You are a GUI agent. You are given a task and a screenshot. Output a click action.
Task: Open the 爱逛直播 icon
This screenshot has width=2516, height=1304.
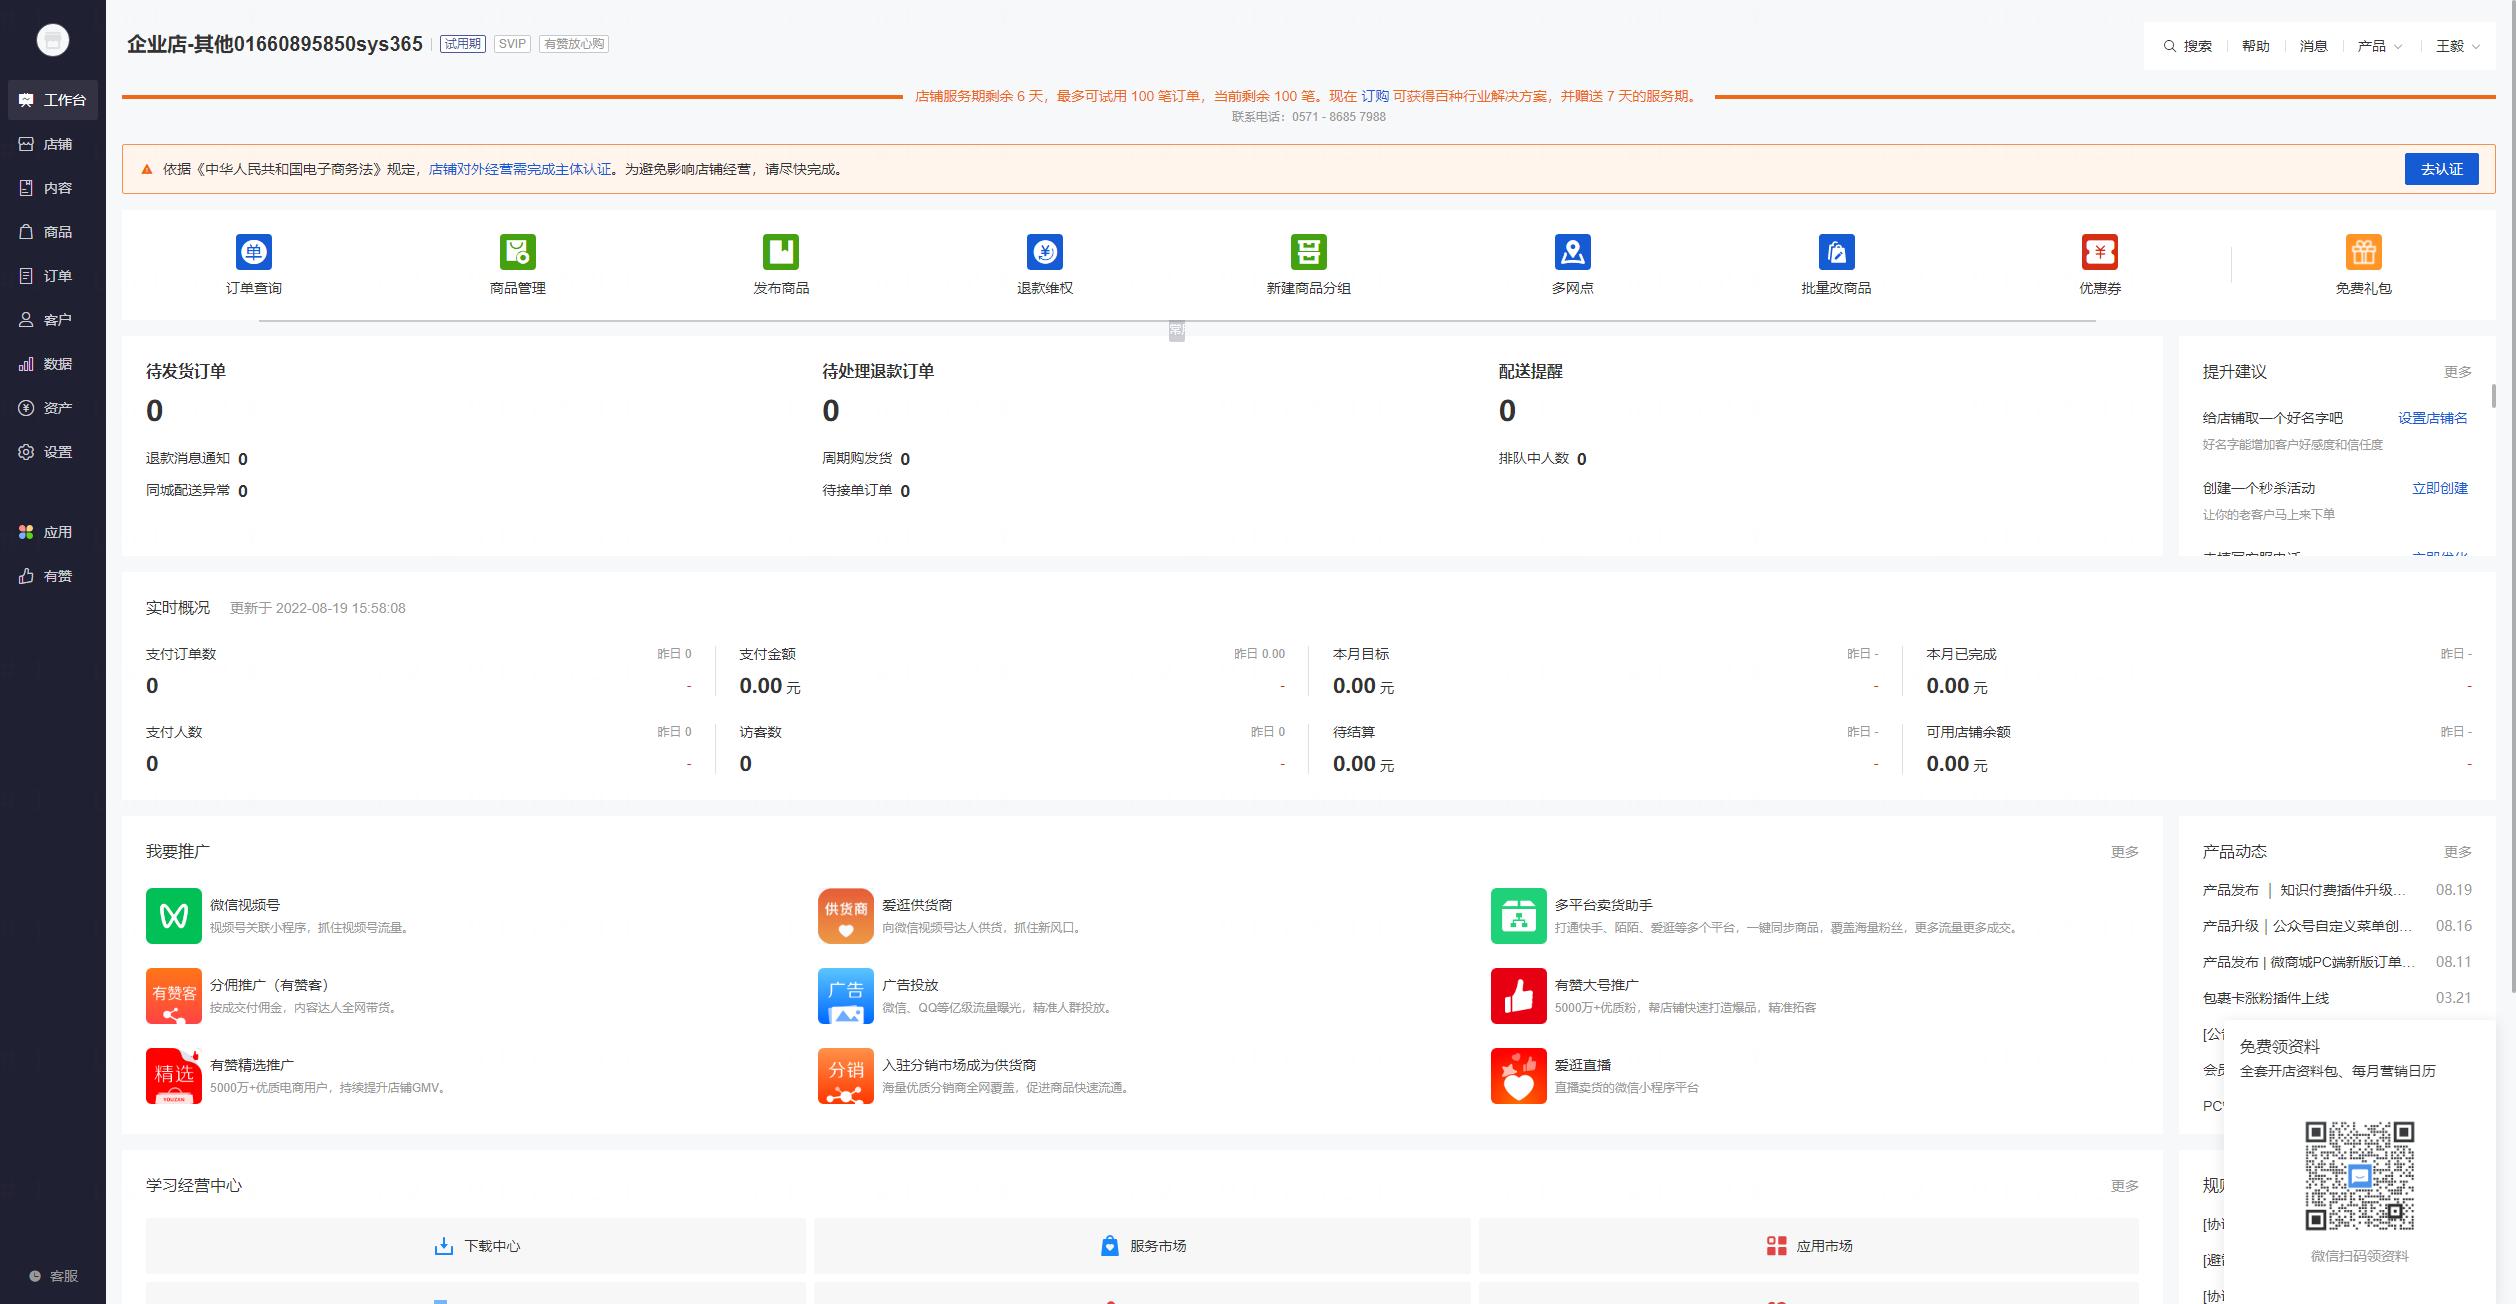1518,1076
